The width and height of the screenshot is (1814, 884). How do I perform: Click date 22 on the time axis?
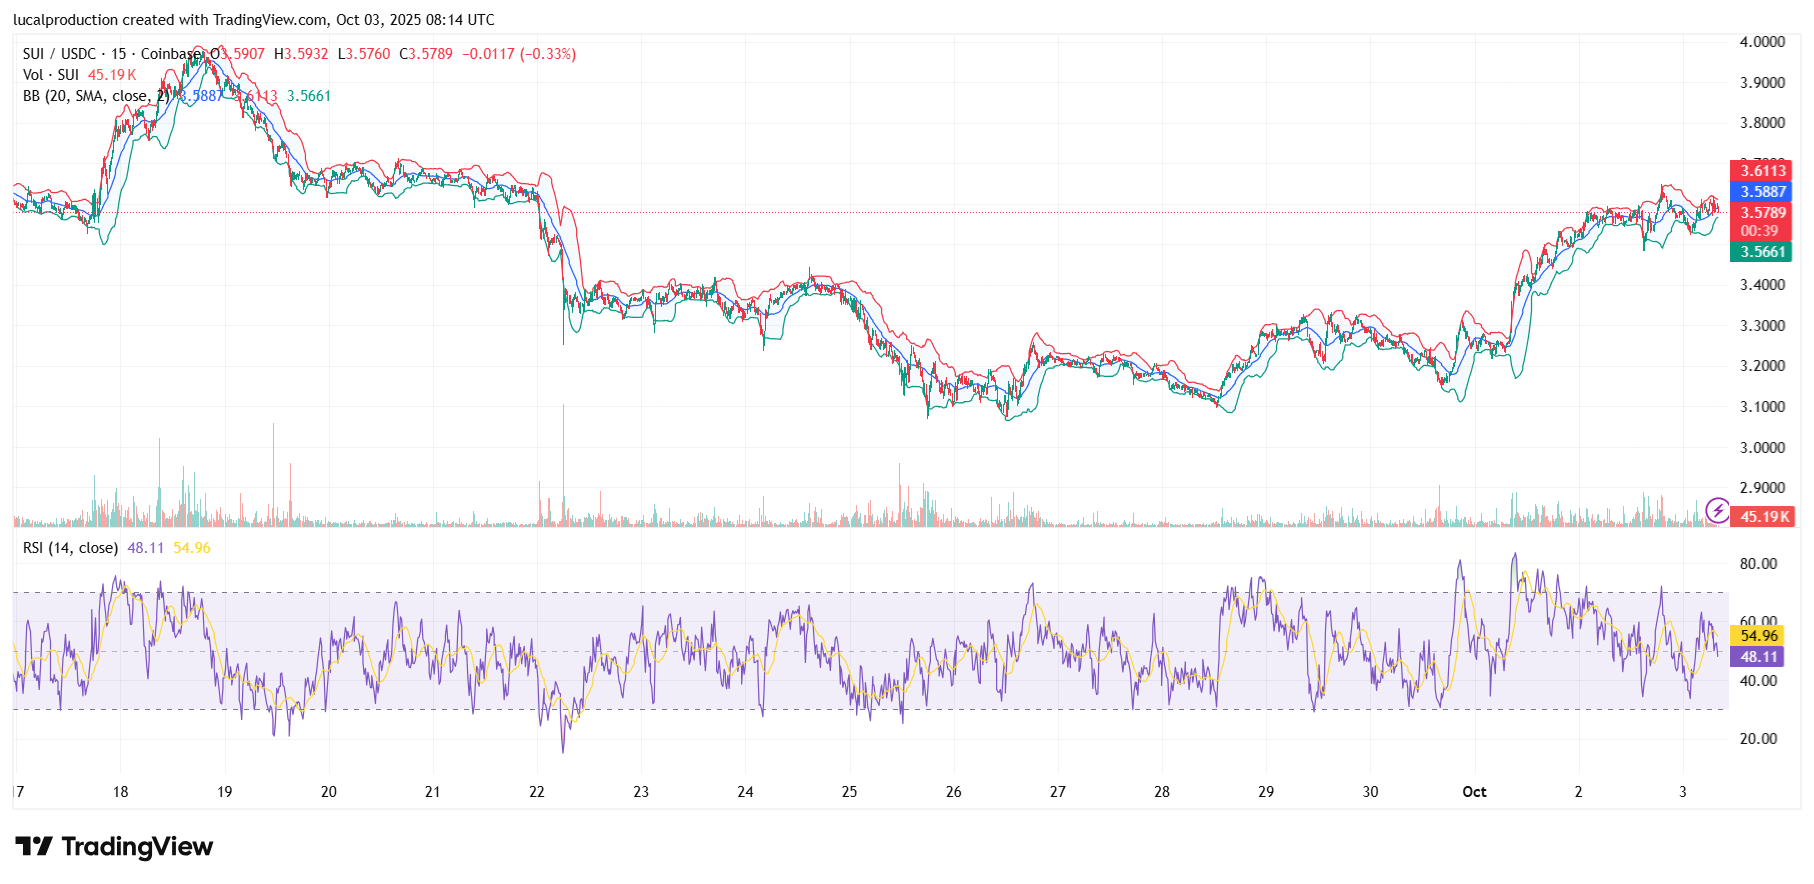pyautogui.click(x=537, y=792)
